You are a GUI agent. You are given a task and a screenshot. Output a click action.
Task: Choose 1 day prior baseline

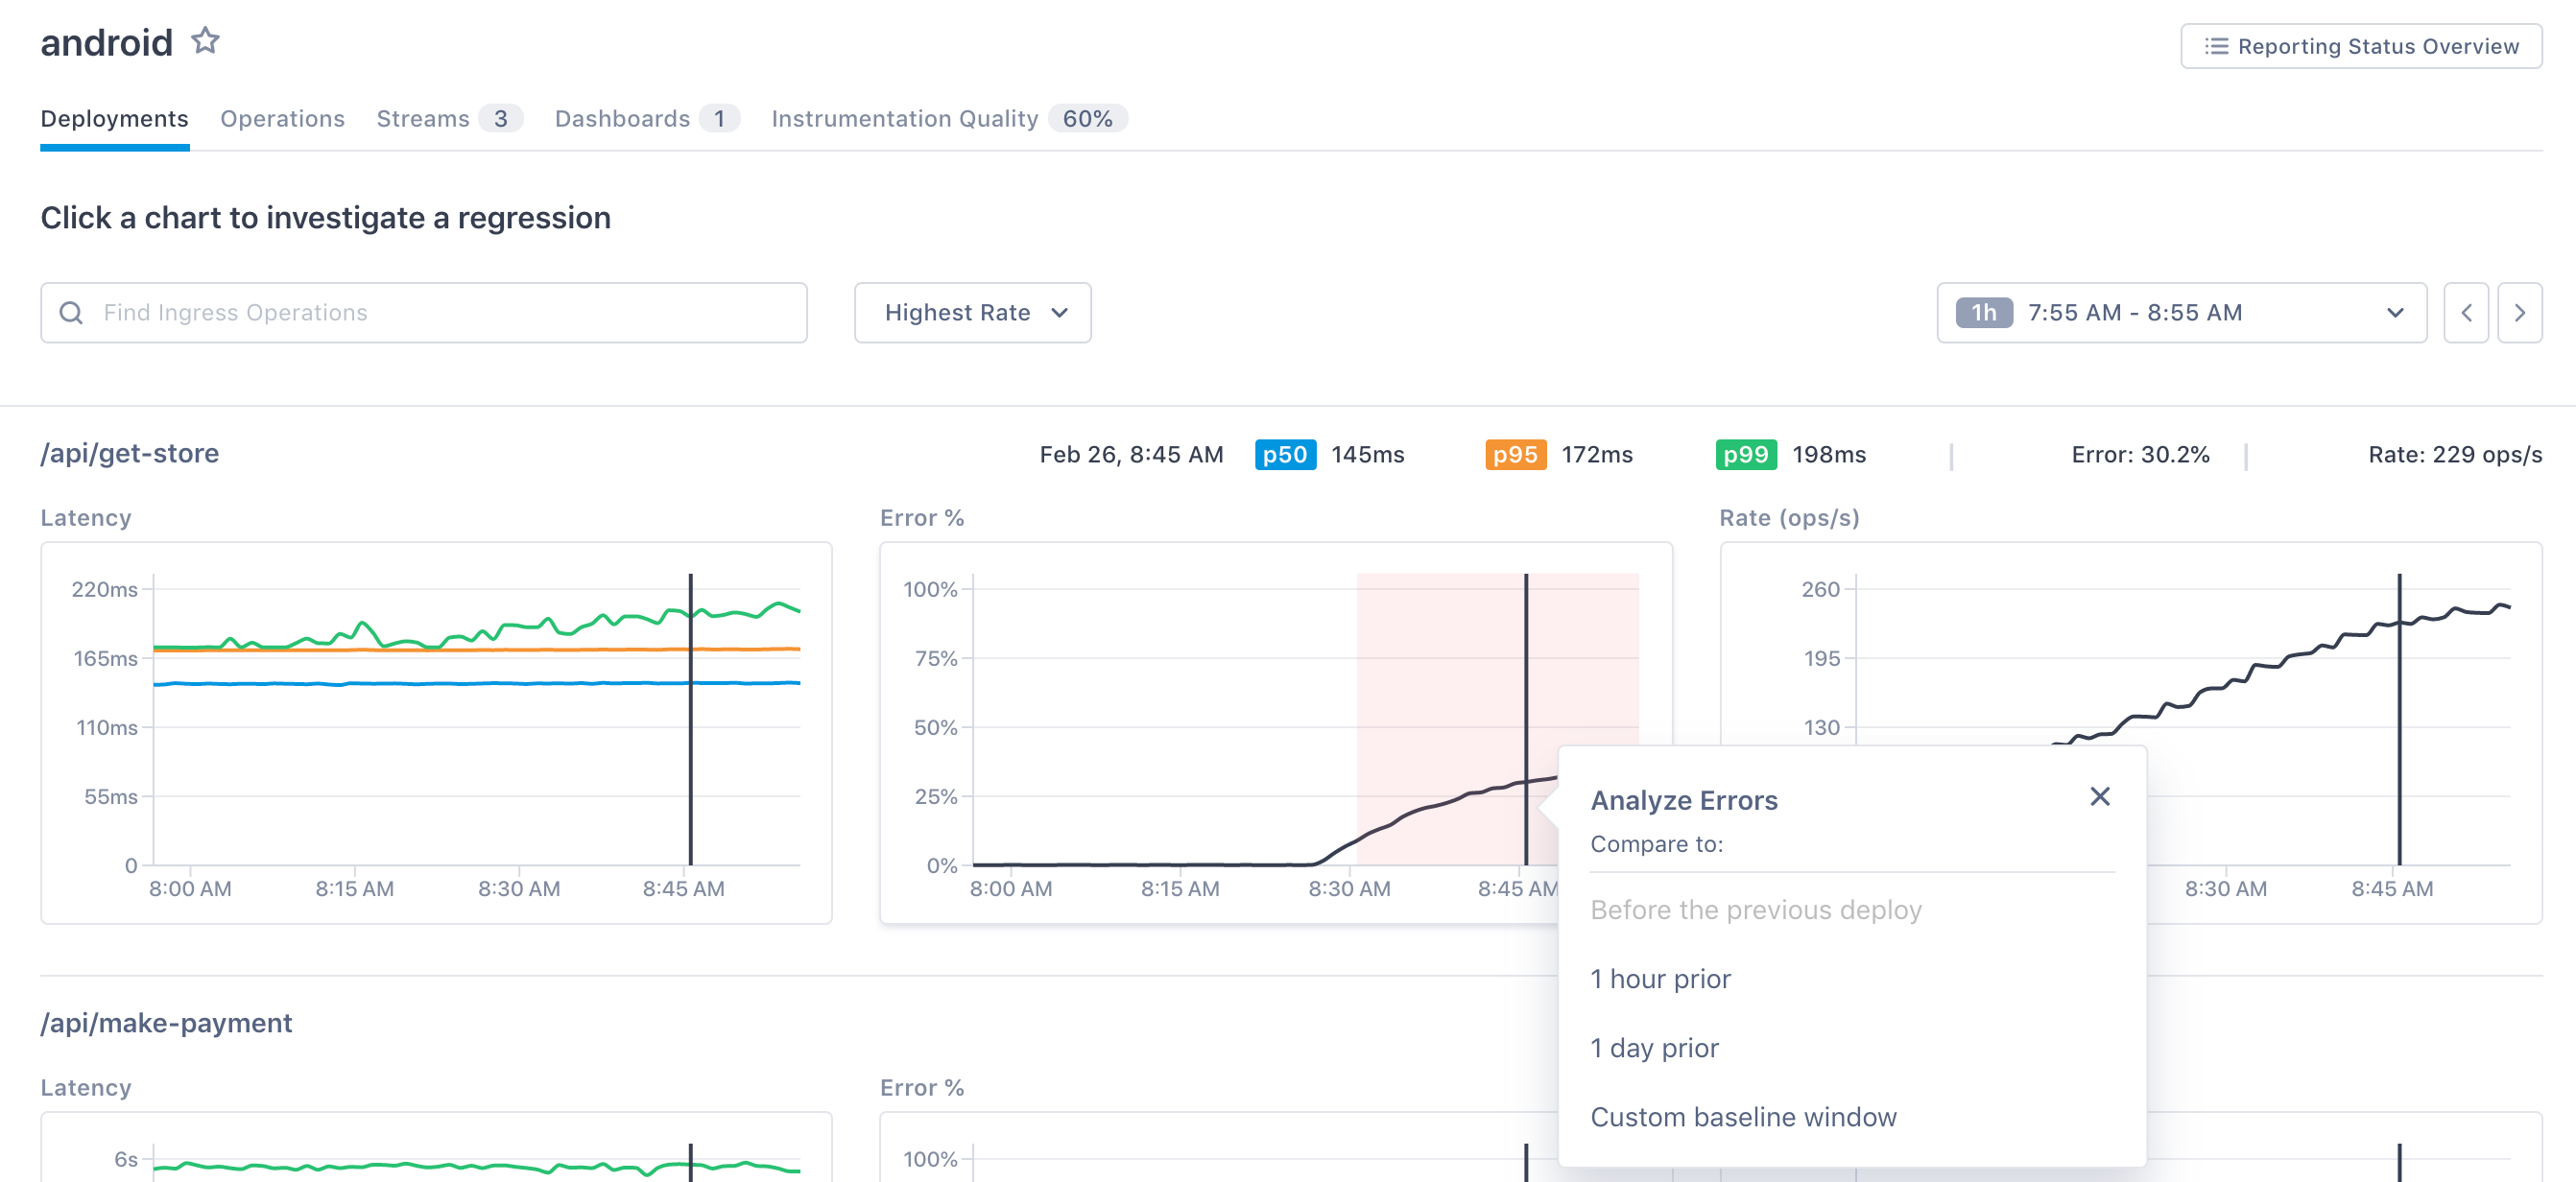[x=1654, y=1047]
